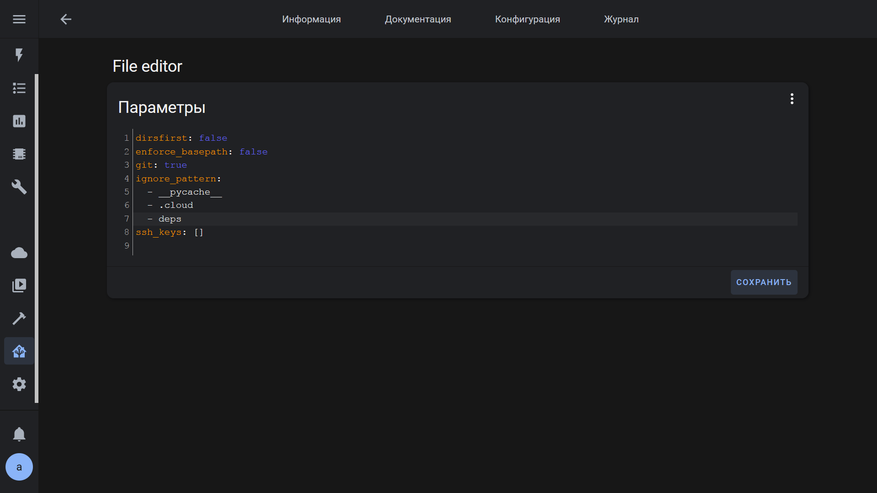Click the 'ssh_keys' key on line 8
Viewport: 877px width, 493px height.
[x=158, y=232]
